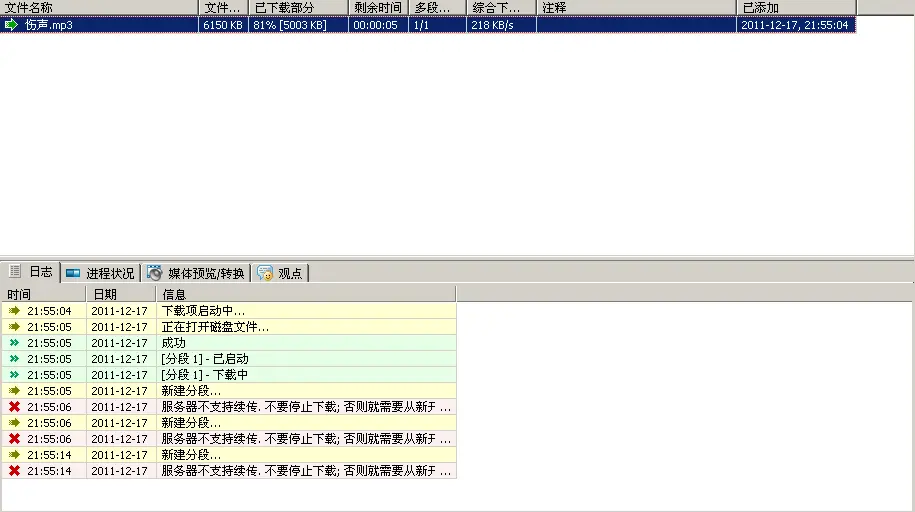Click the 已添加 column header
Viewport: 915px width, 512px height.
[797, 8]
